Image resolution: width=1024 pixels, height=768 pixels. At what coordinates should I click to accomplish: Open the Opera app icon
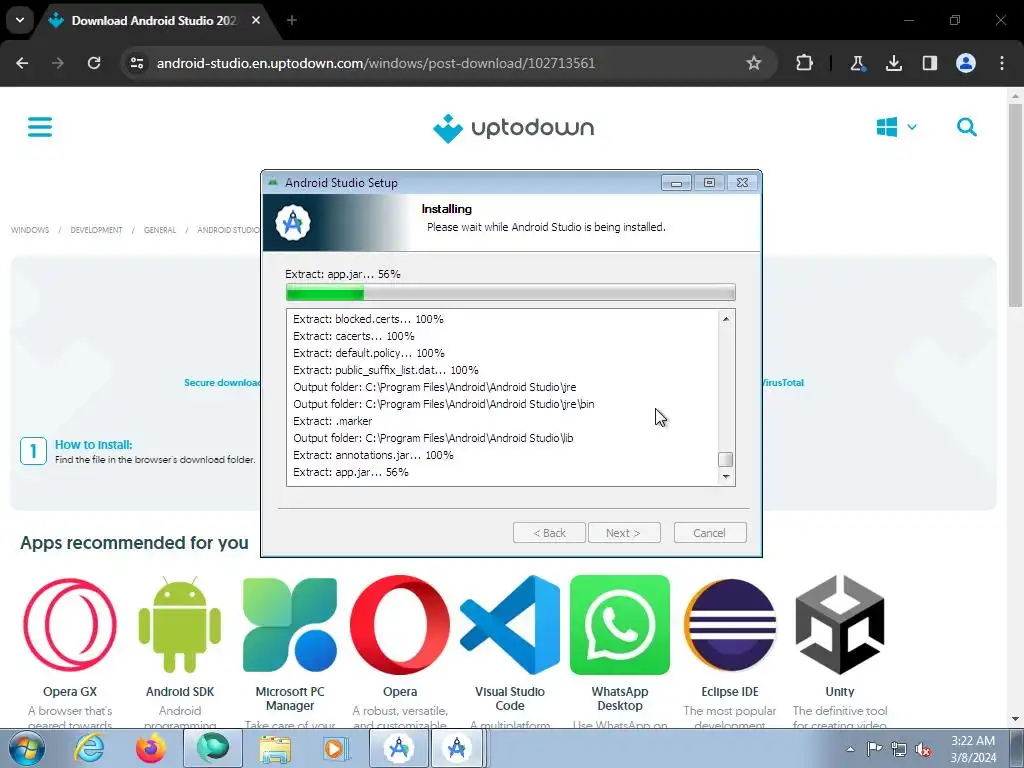coord(400,625)
